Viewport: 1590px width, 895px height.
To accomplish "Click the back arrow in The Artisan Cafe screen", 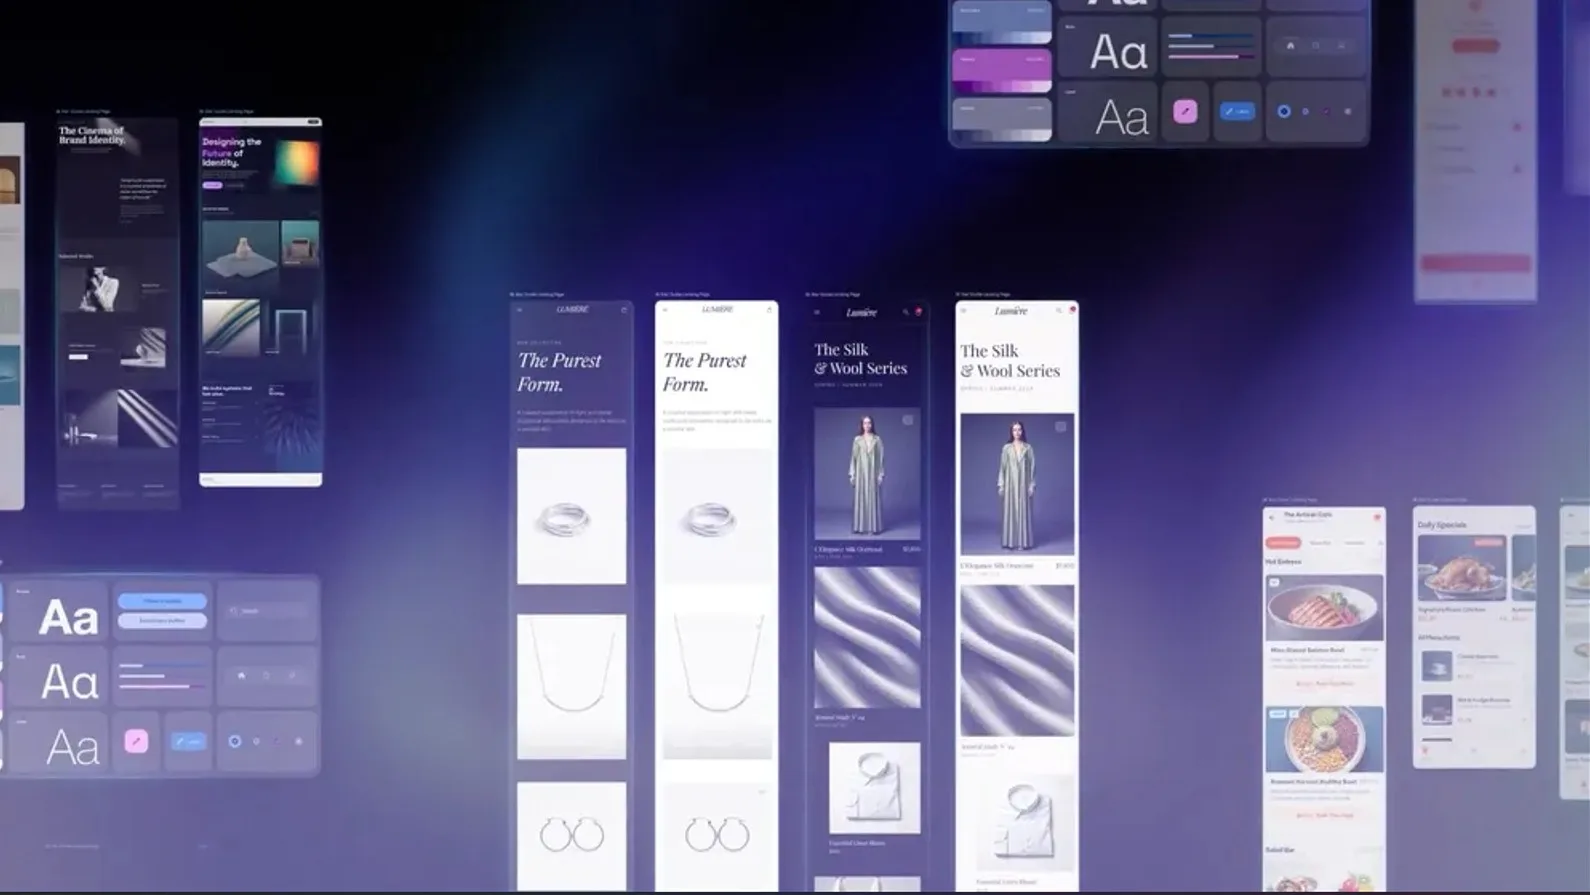I will 1272,517.
